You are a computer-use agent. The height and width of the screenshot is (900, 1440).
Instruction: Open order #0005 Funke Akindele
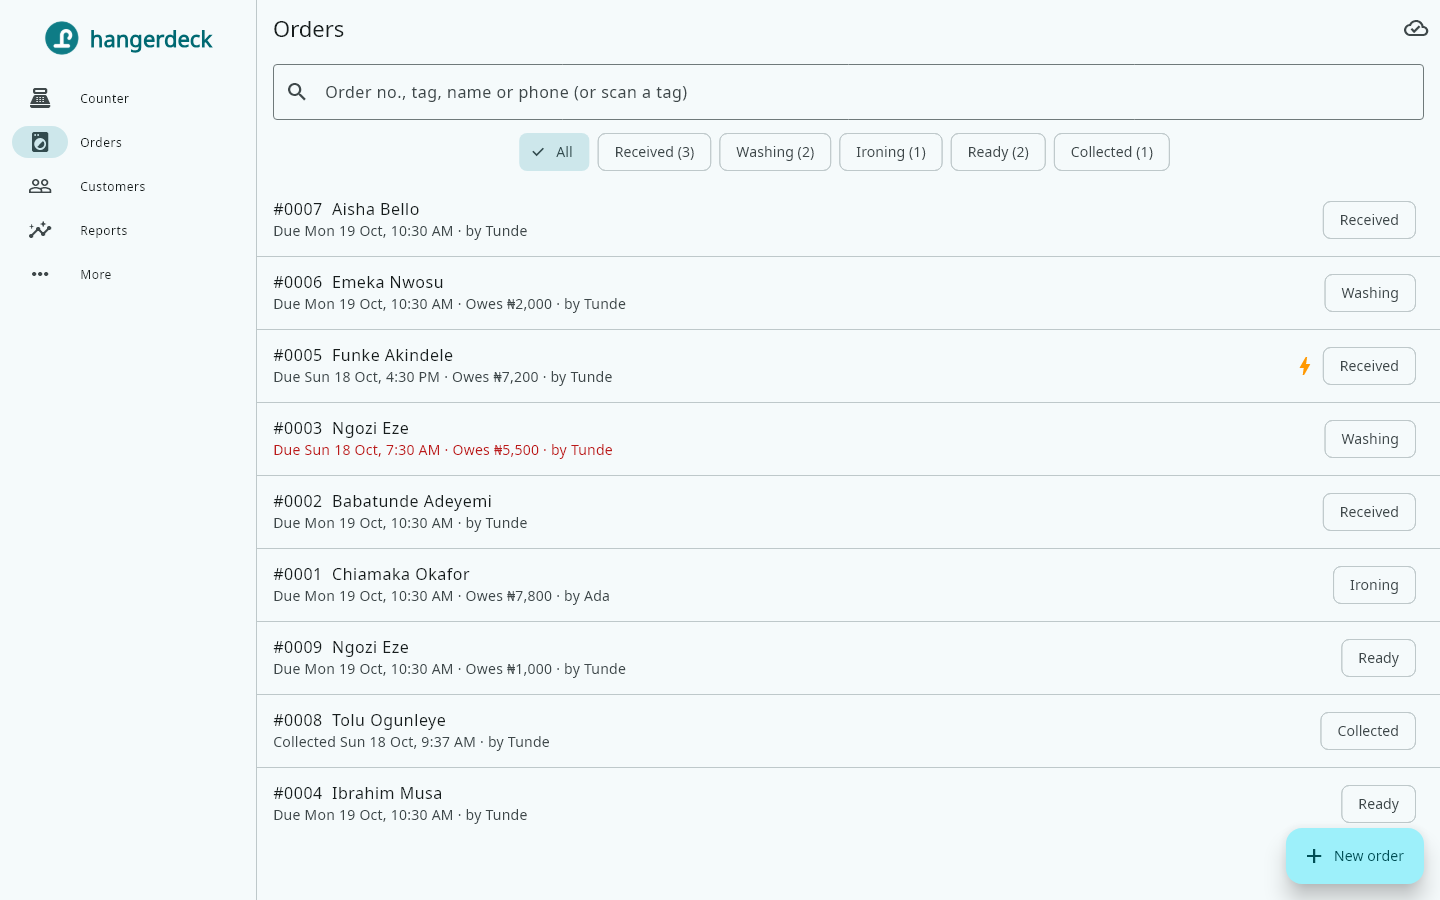point(848,366)
